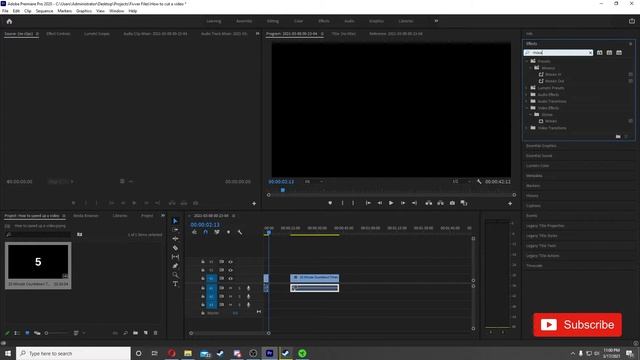
Task: Toggle the lock on V1 track
Action: [203, 278]
